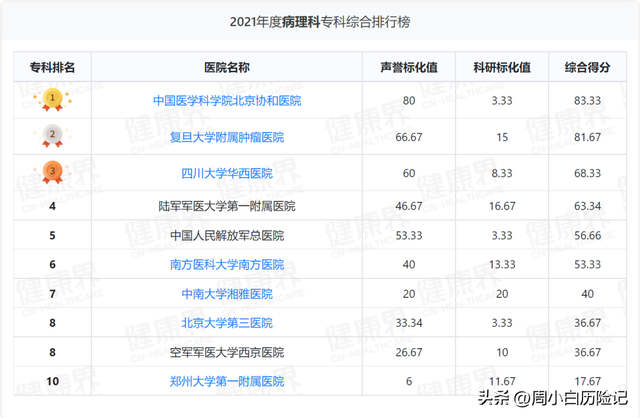
Task: Click the silver rank 2 medal icon
Action: click(x=52, y=136)
